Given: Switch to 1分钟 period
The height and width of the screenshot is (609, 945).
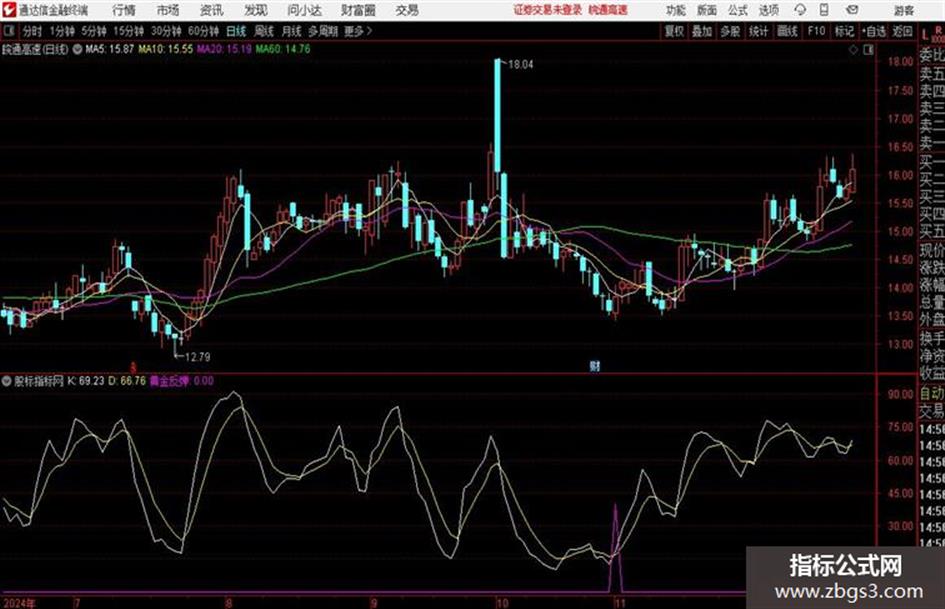Looking at the screenshot, I should tap(61, 31).
